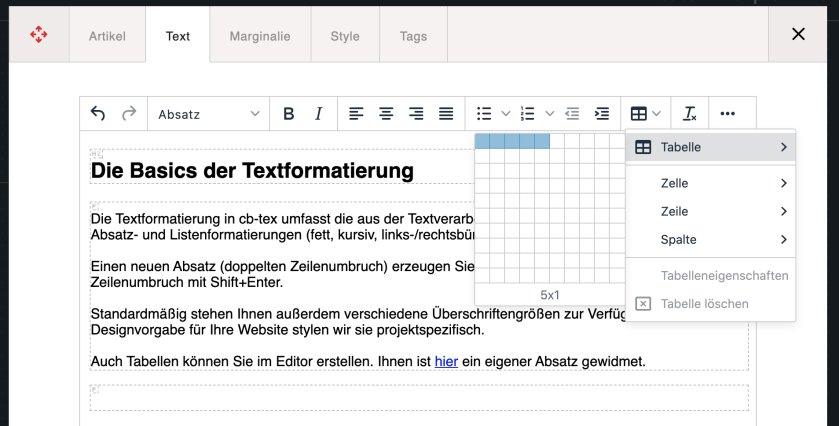Follow the "hier" hyperlink in the text
Screen dimensions: 839x426
coord(446,361)
